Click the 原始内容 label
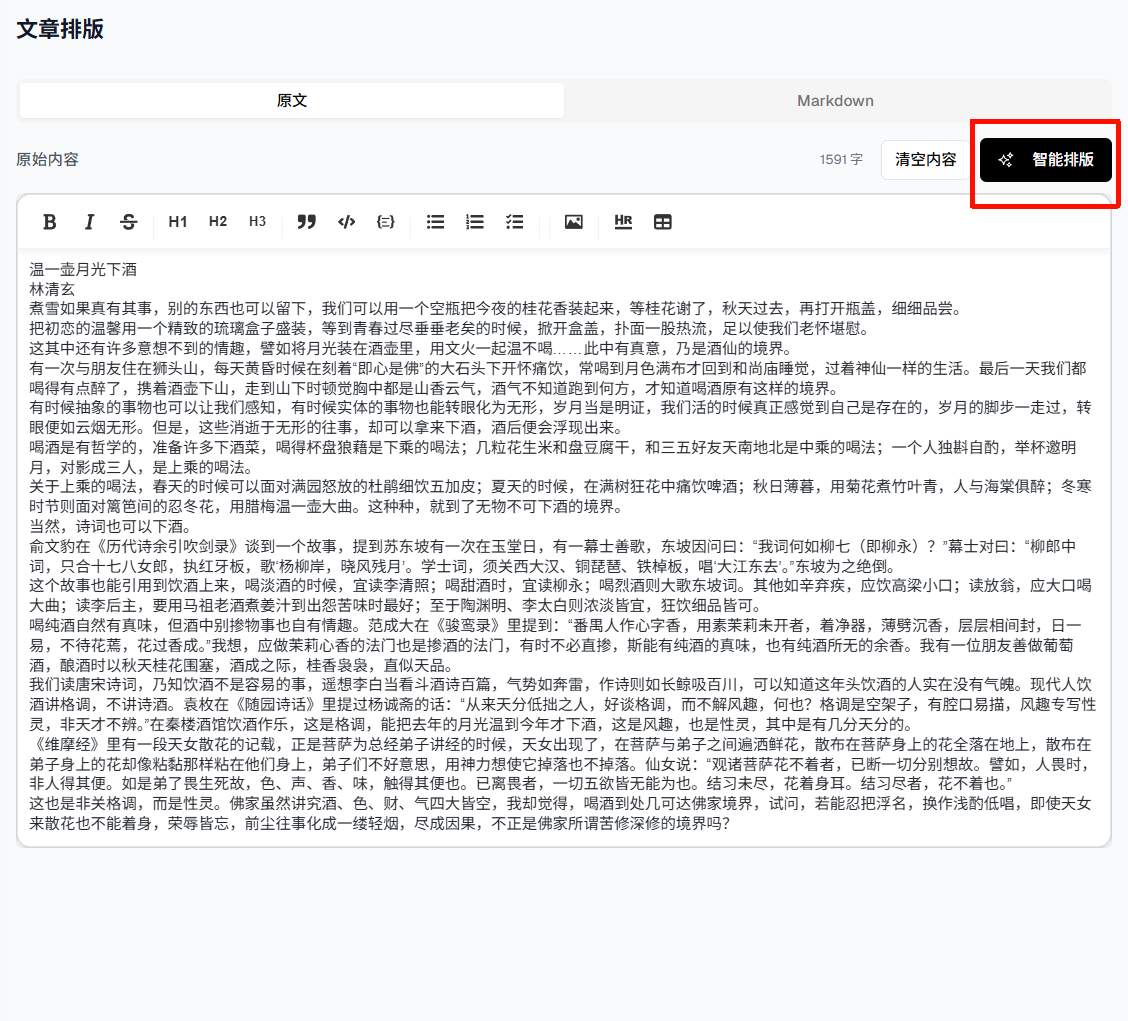Image resolution: width=1128 pixels, height=1021 pixels. point(47,159)
